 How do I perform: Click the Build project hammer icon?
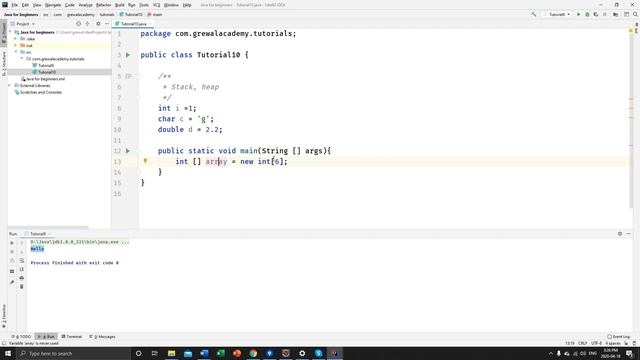[533, 14]
